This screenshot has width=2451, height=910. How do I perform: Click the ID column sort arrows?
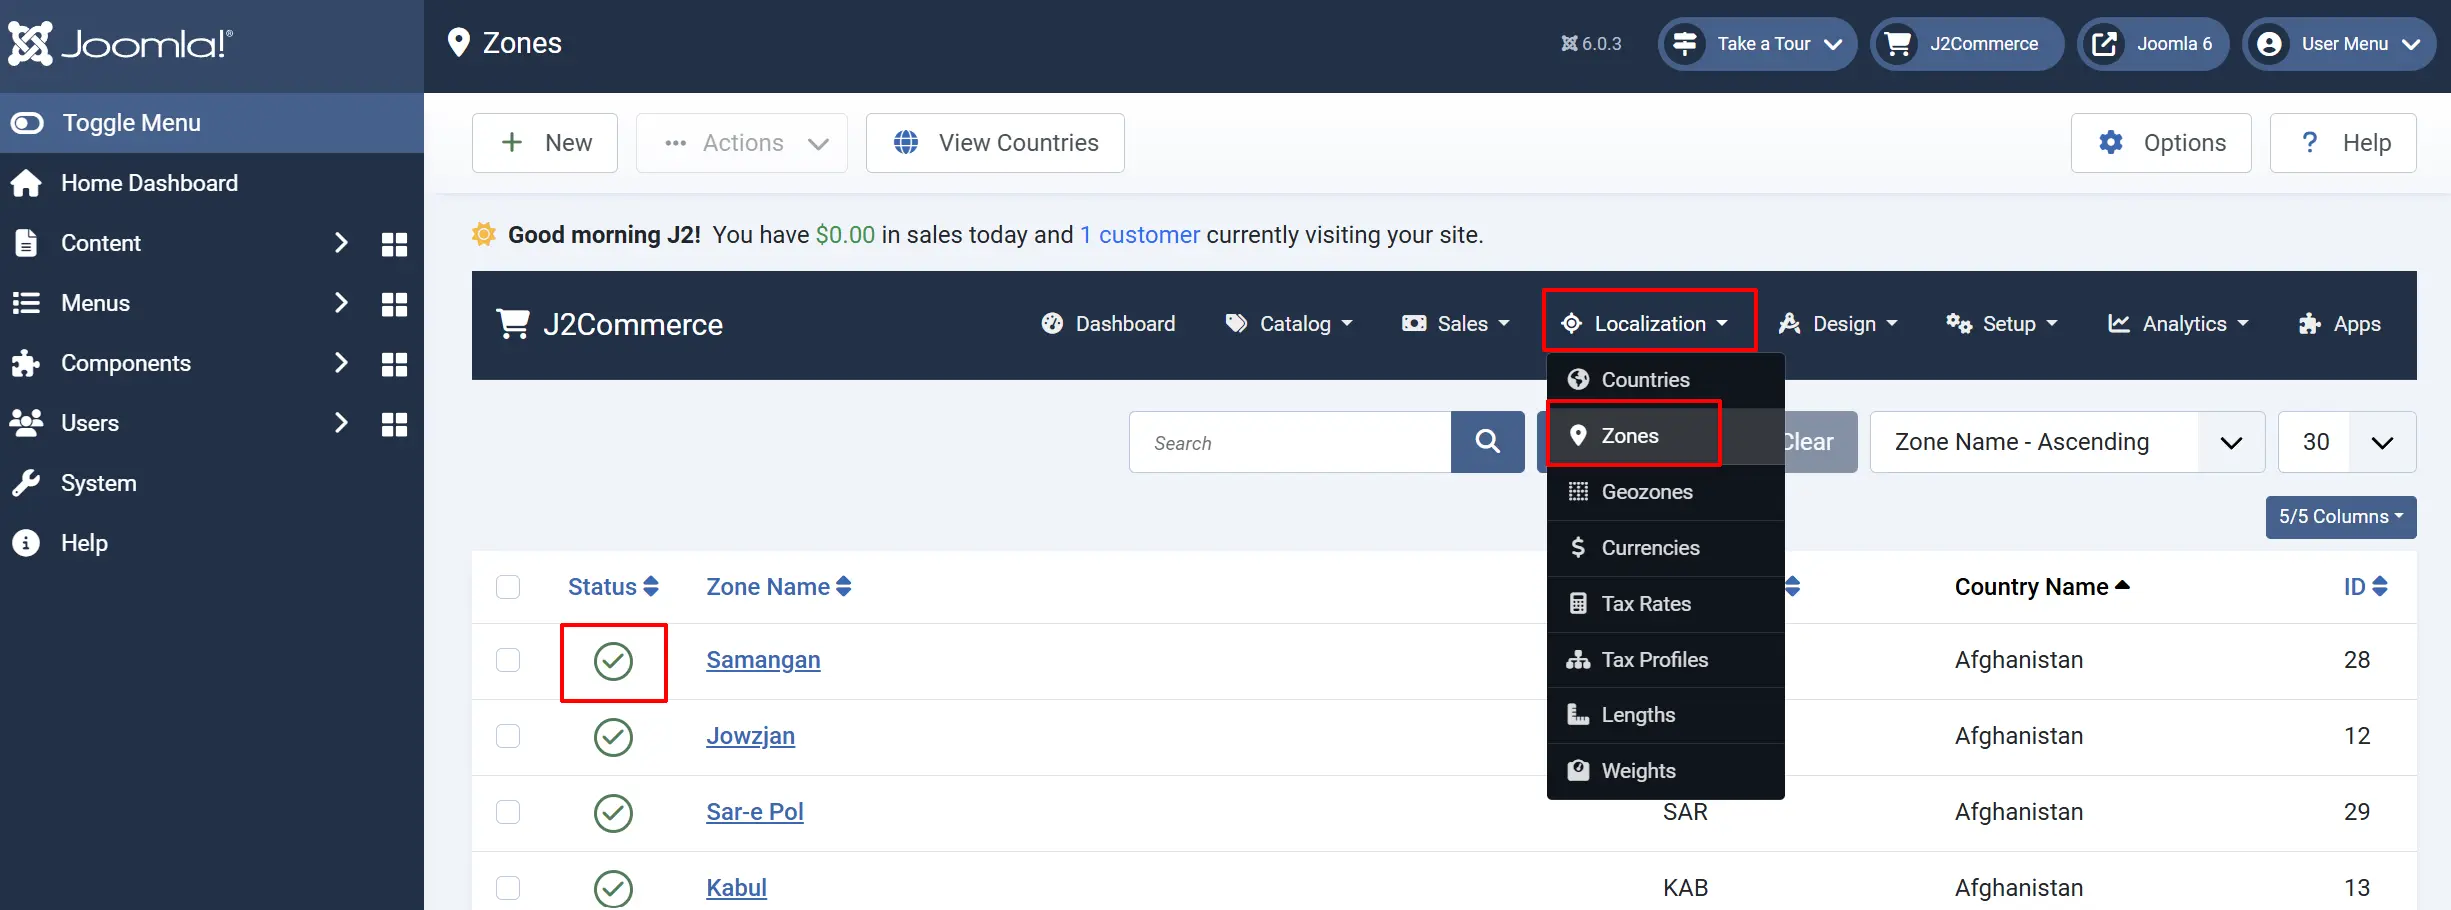click(x=2380, y=587)
